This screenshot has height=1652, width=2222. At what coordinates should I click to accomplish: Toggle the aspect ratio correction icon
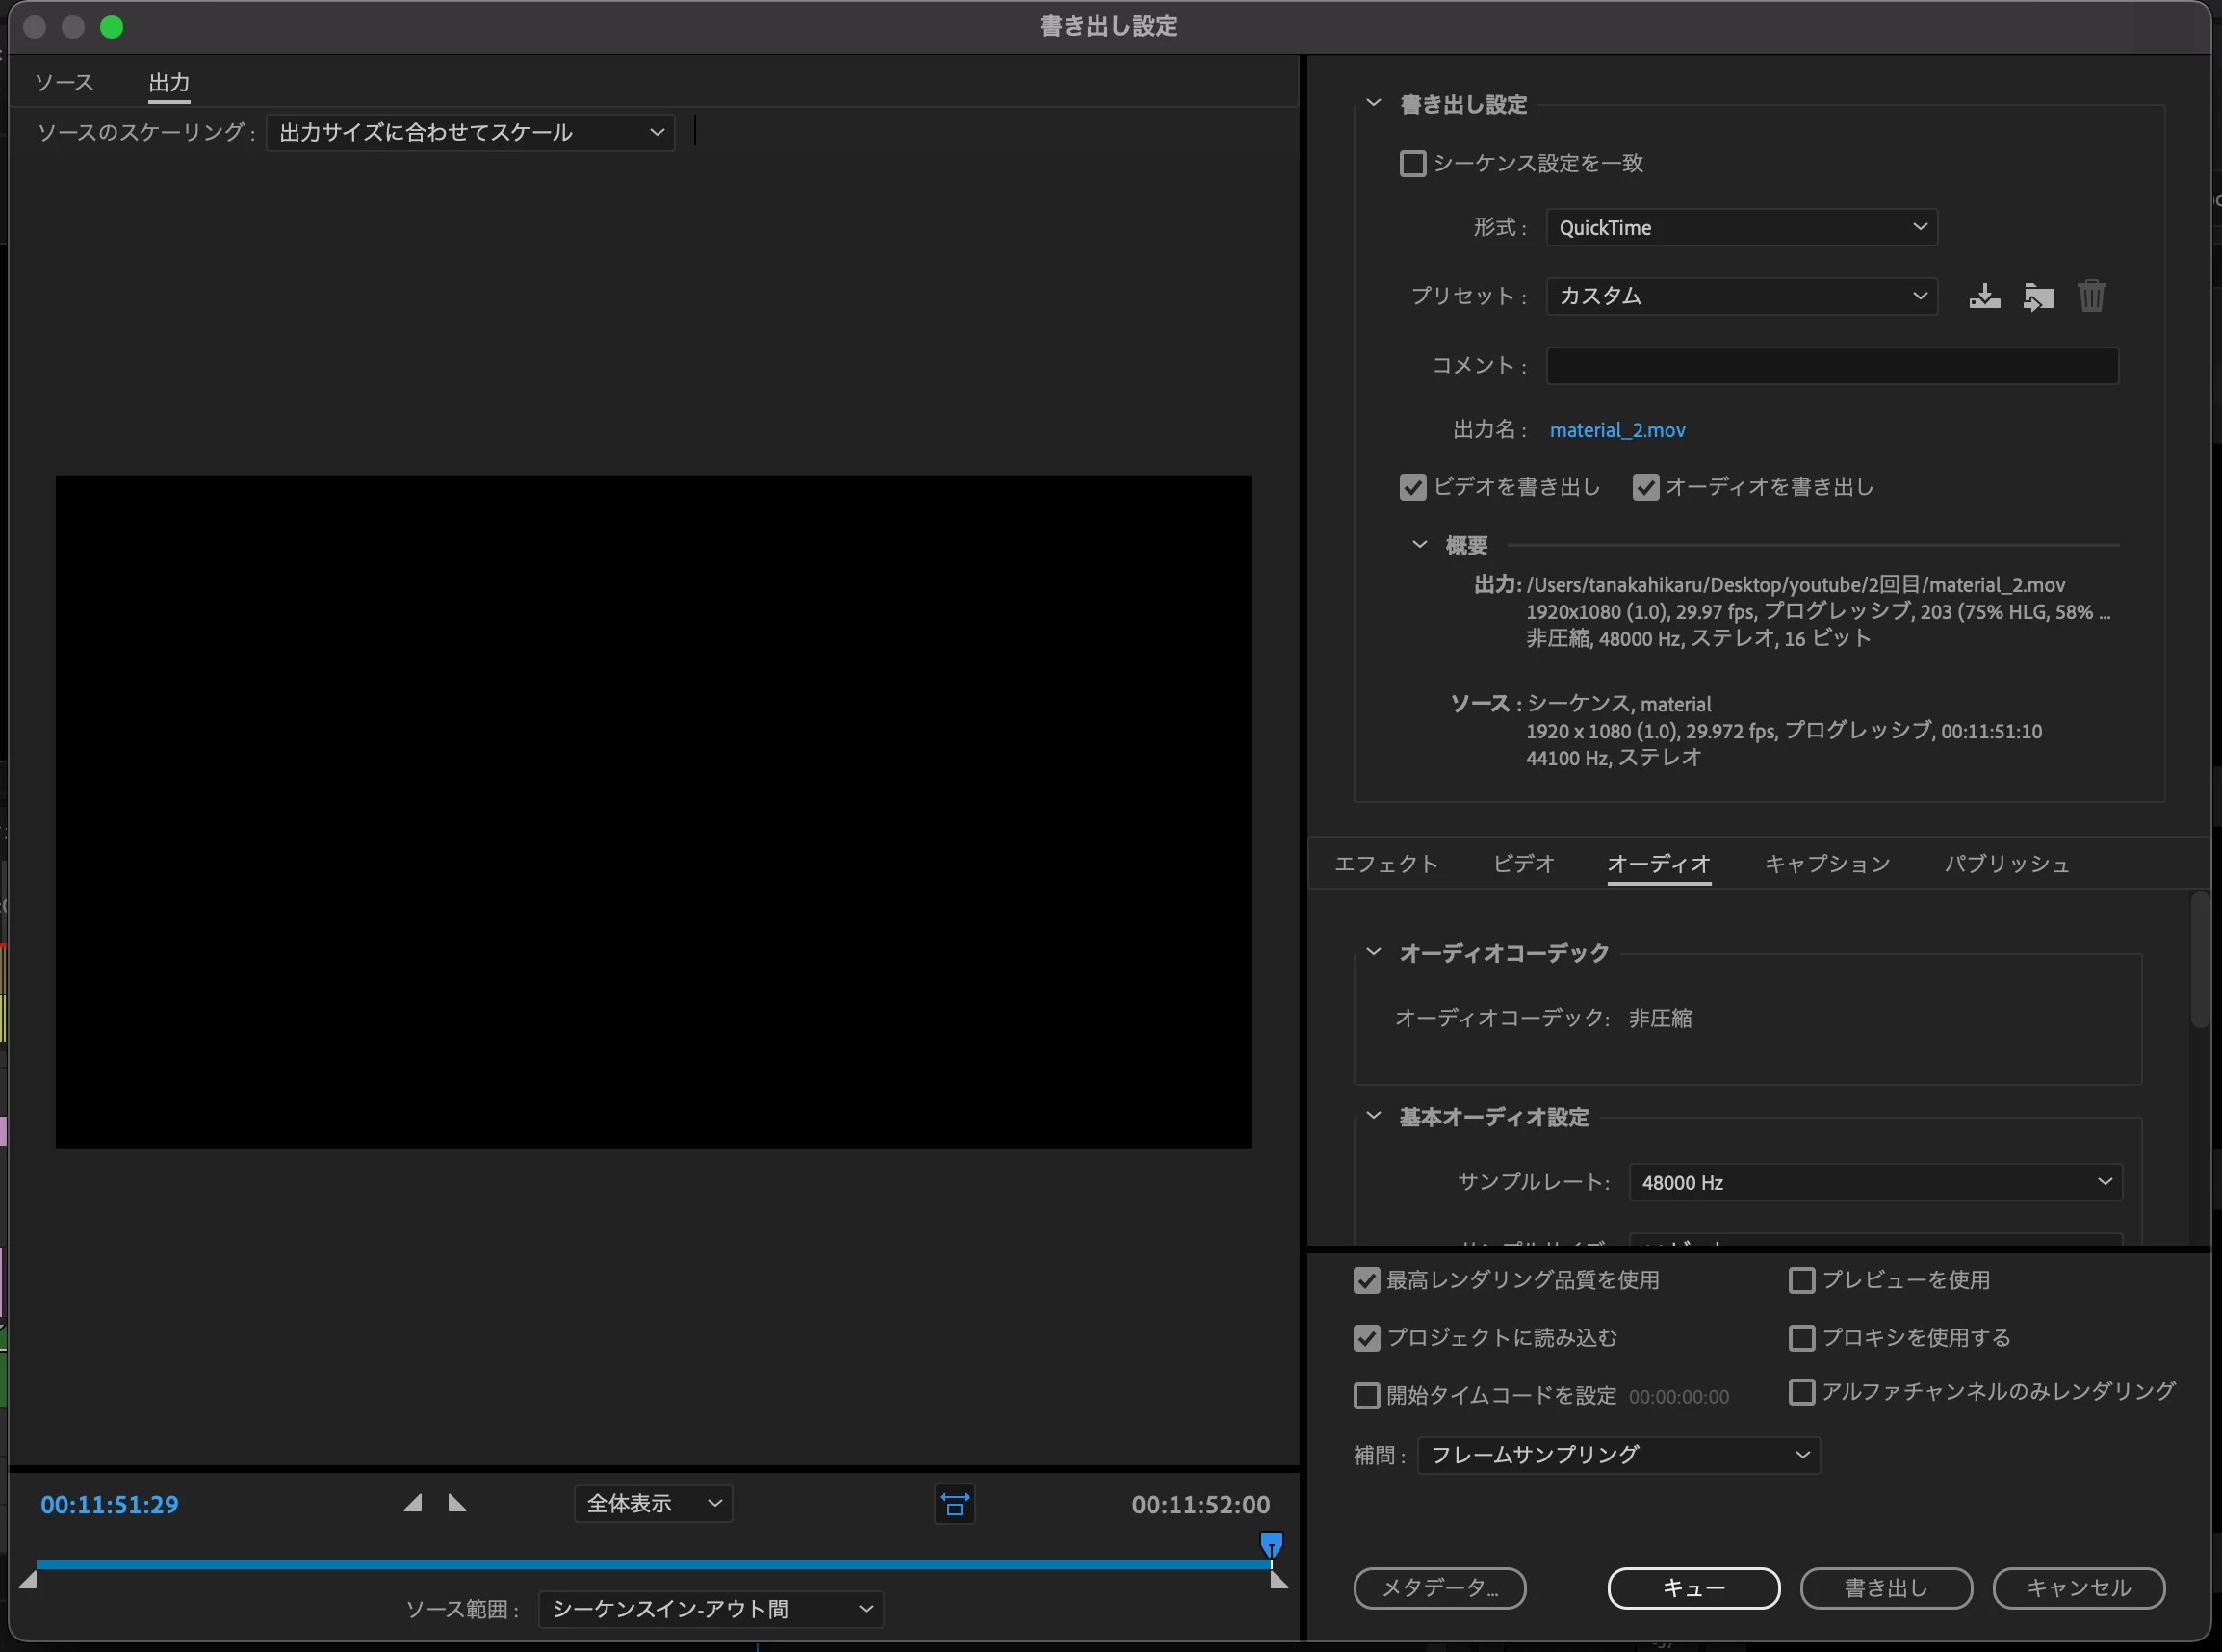click(x=954, y=1504)
